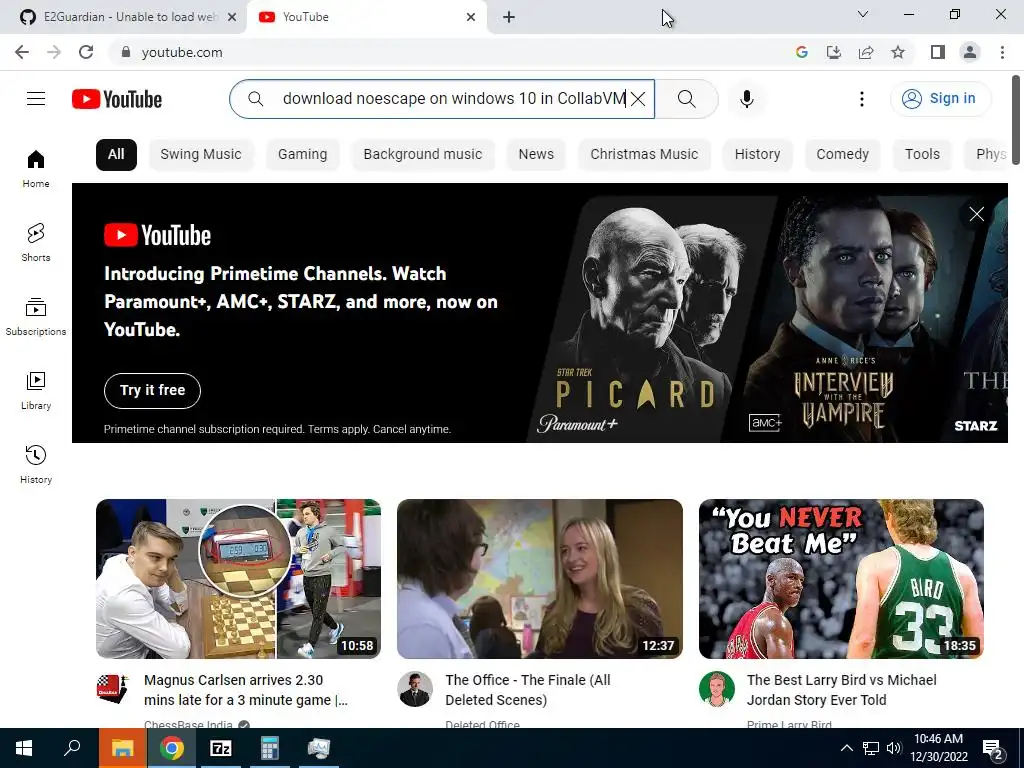1024x768 pixels.
Task: Toggle Chrome side panel
Action: coord(937,52)
